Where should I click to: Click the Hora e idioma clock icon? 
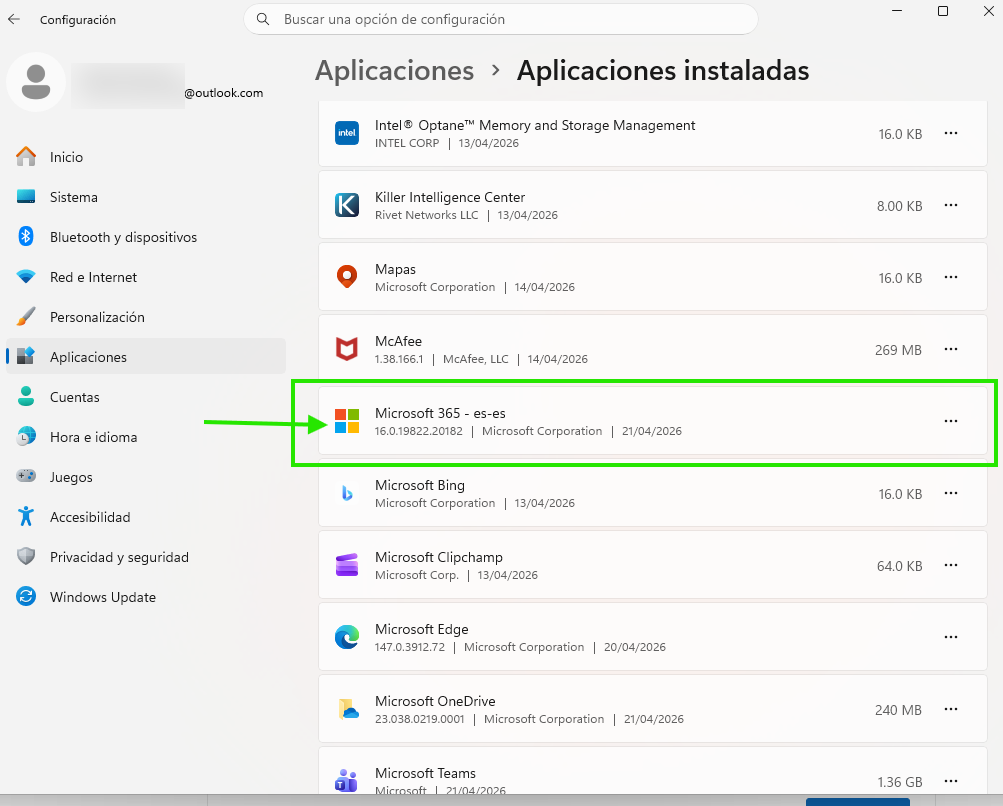(x=26, y=436)
